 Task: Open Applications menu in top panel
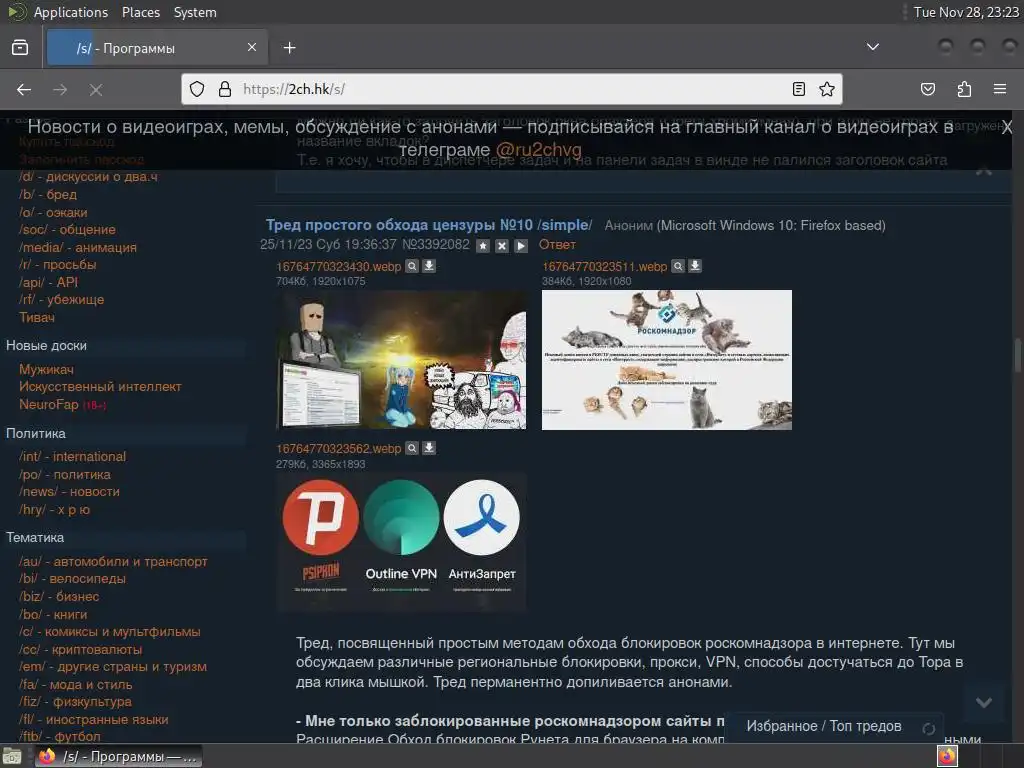click(x=71, y=12)
